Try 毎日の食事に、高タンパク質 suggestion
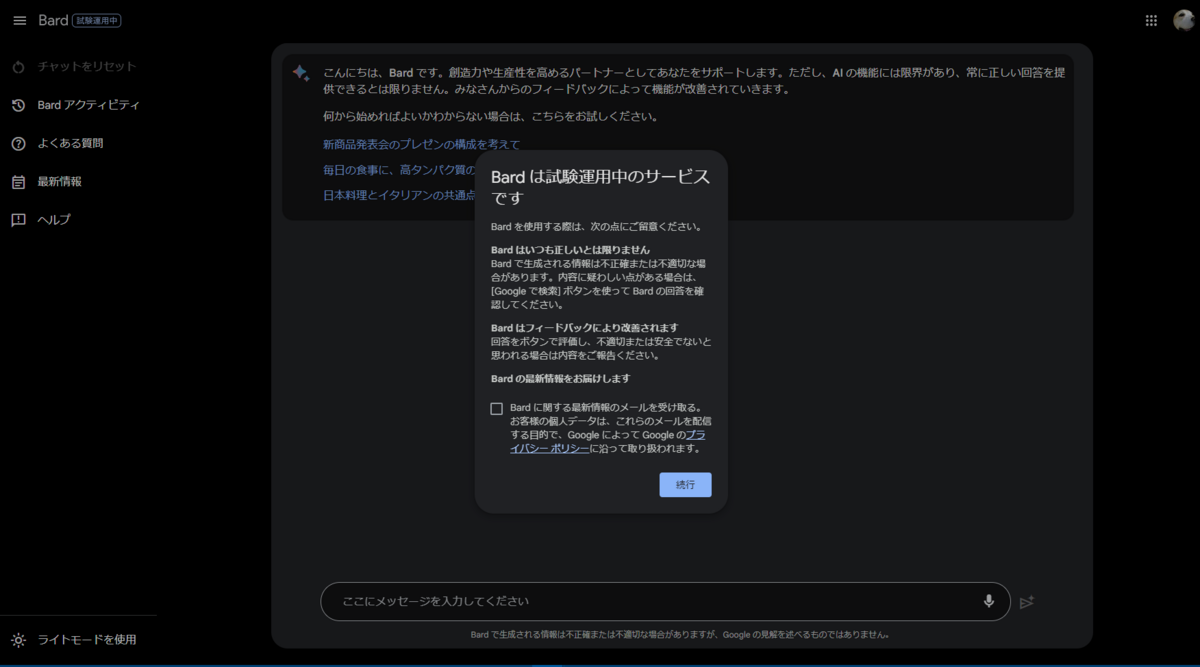Image resolution: width=1200 pixels, height=667 pixels. tap(399, 170)
